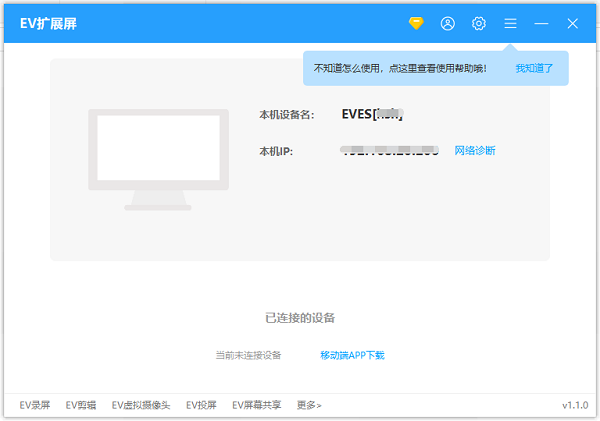This screenshot has width=600, height=421.
Task: Click the blurred local IP address
Action: point(389,151)
